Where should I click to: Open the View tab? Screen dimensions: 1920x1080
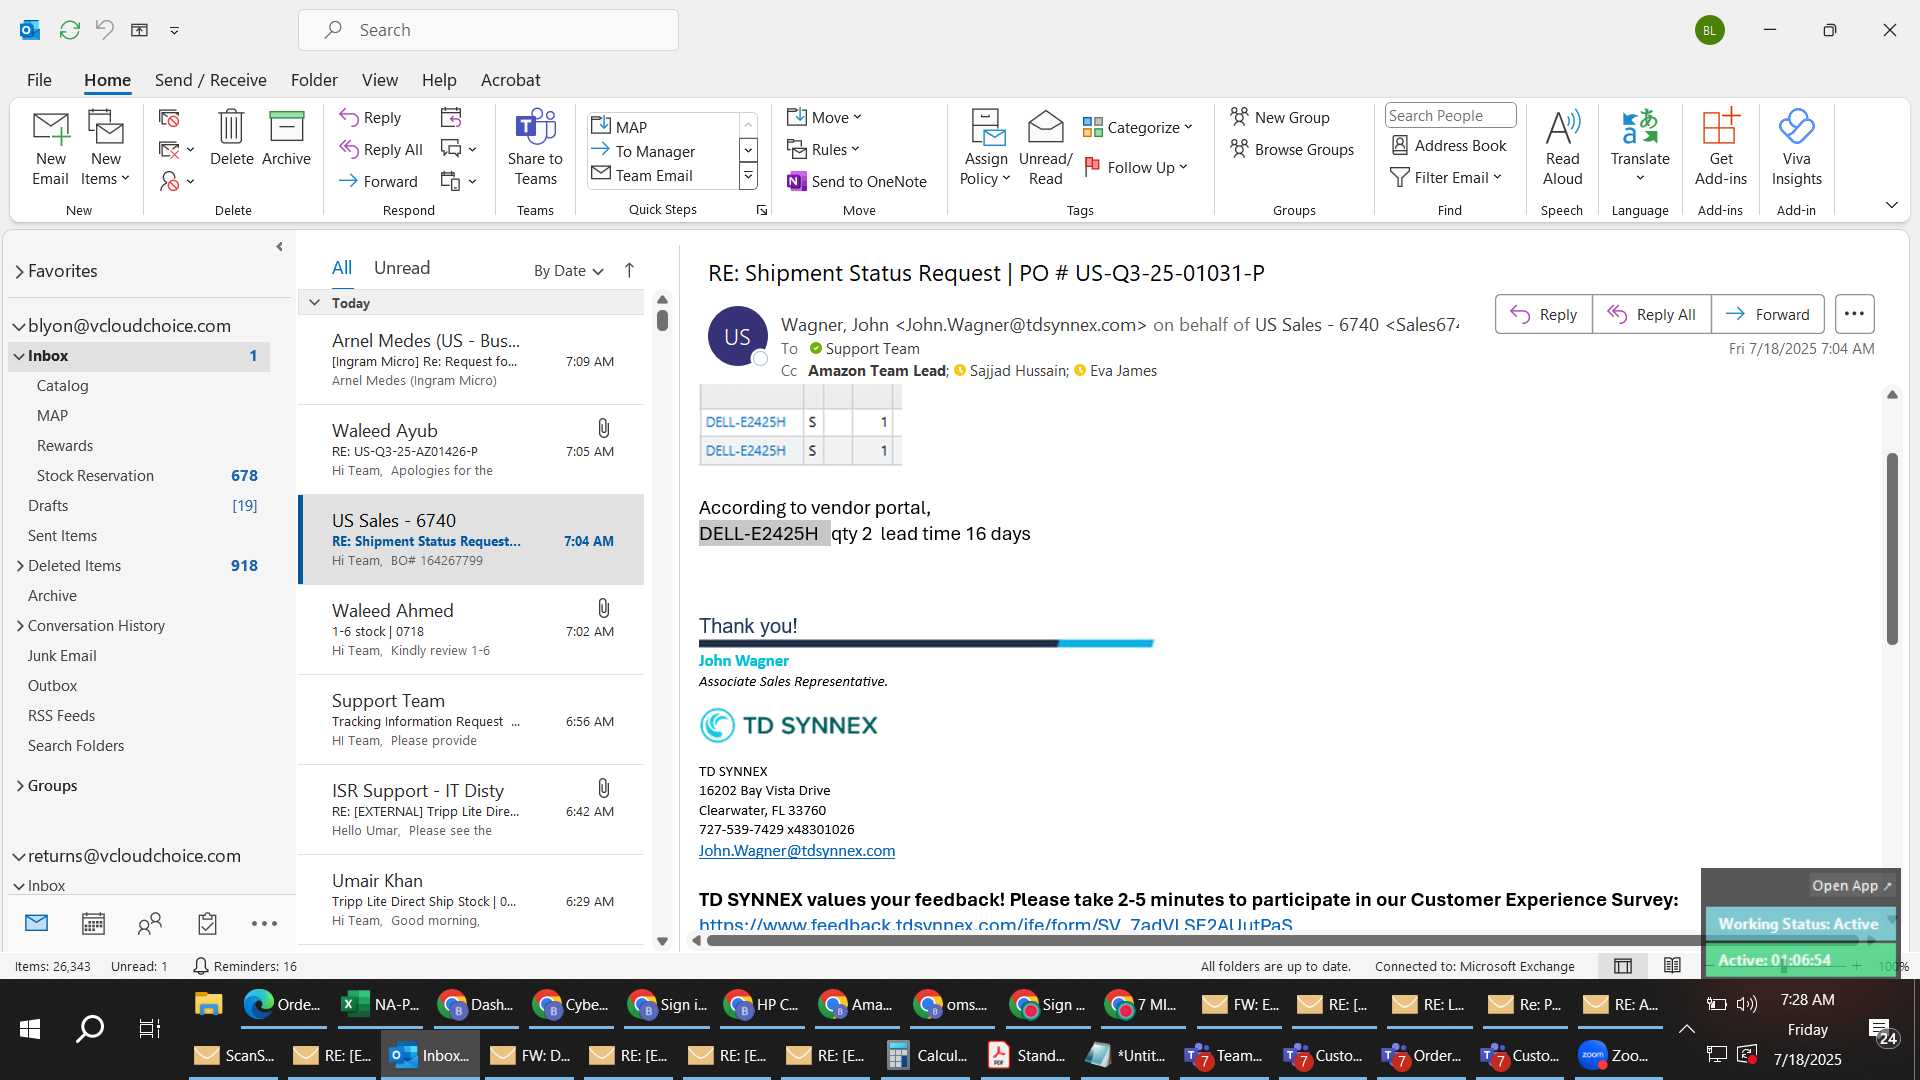point(379,80)
